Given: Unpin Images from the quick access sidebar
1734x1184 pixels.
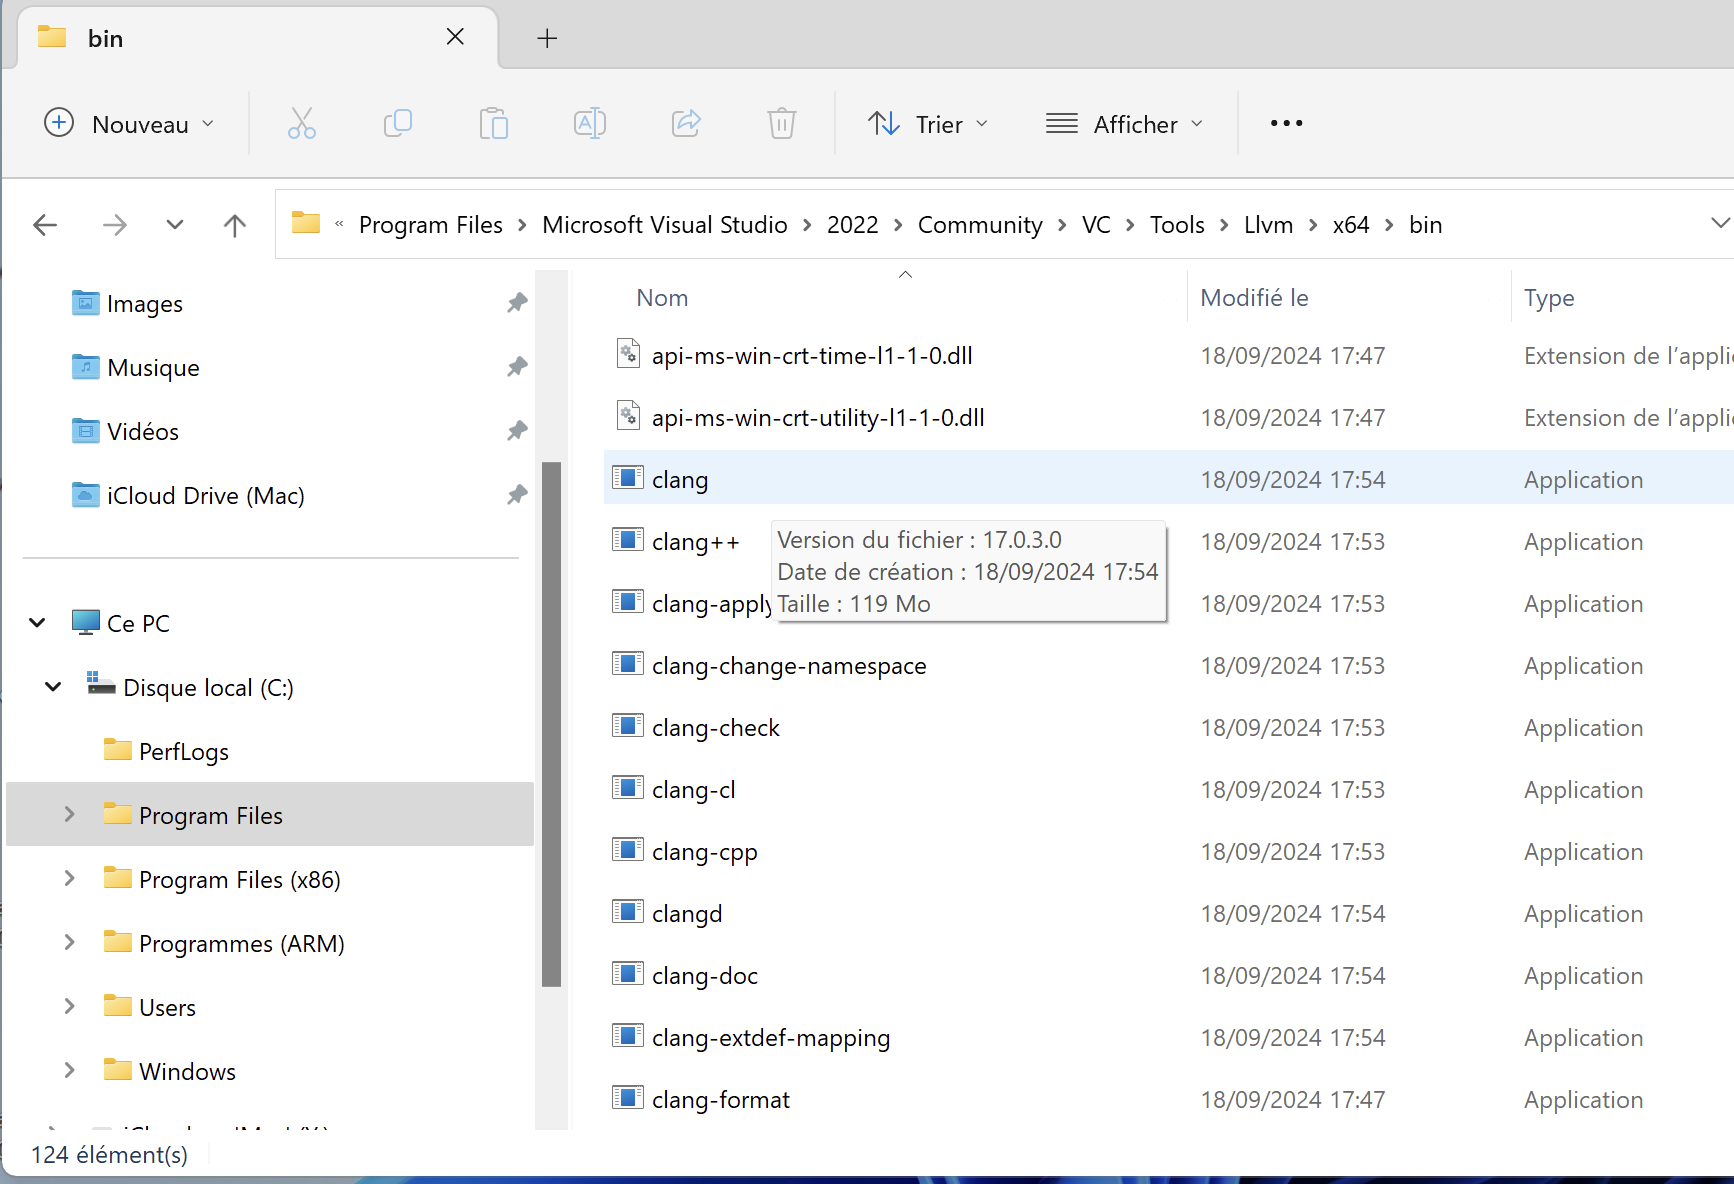Looking at the screenshot, I should pyautogui.click(x=517, y=302).
